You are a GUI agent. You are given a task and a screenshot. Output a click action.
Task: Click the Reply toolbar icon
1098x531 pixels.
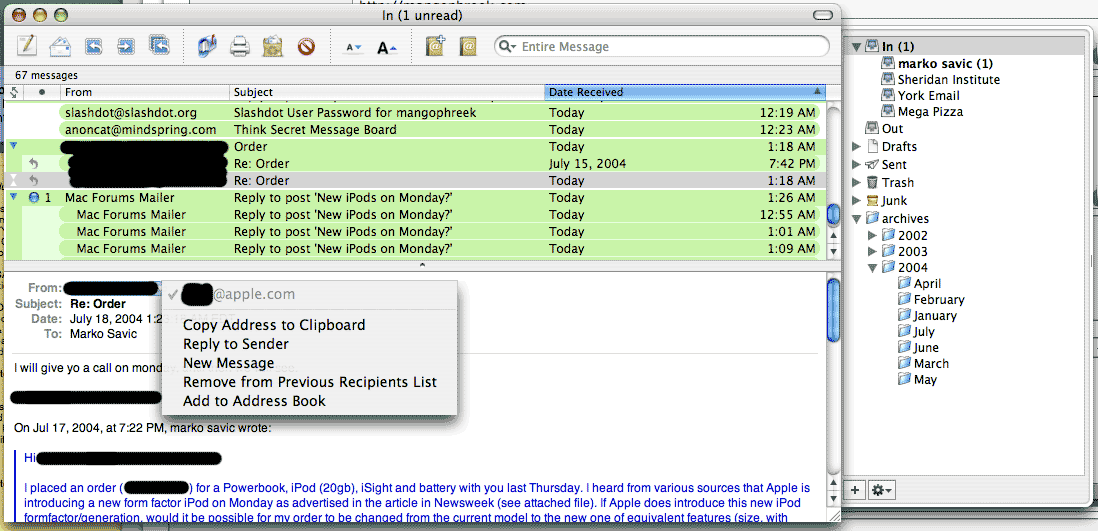pyautogui.click(x=93, y=47)
